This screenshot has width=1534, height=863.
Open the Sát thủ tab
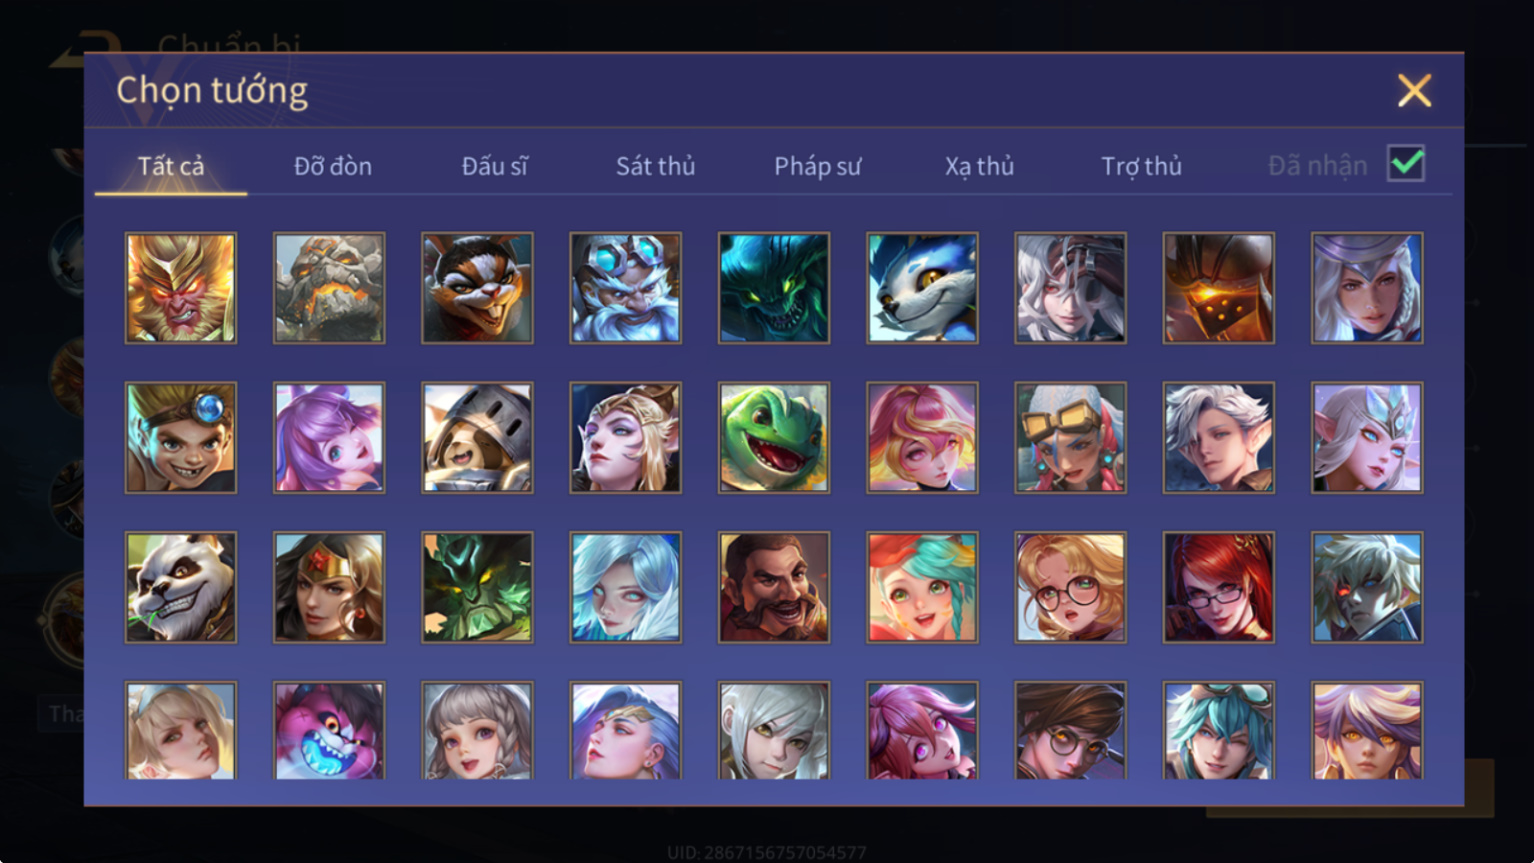(x=655, y=166)
